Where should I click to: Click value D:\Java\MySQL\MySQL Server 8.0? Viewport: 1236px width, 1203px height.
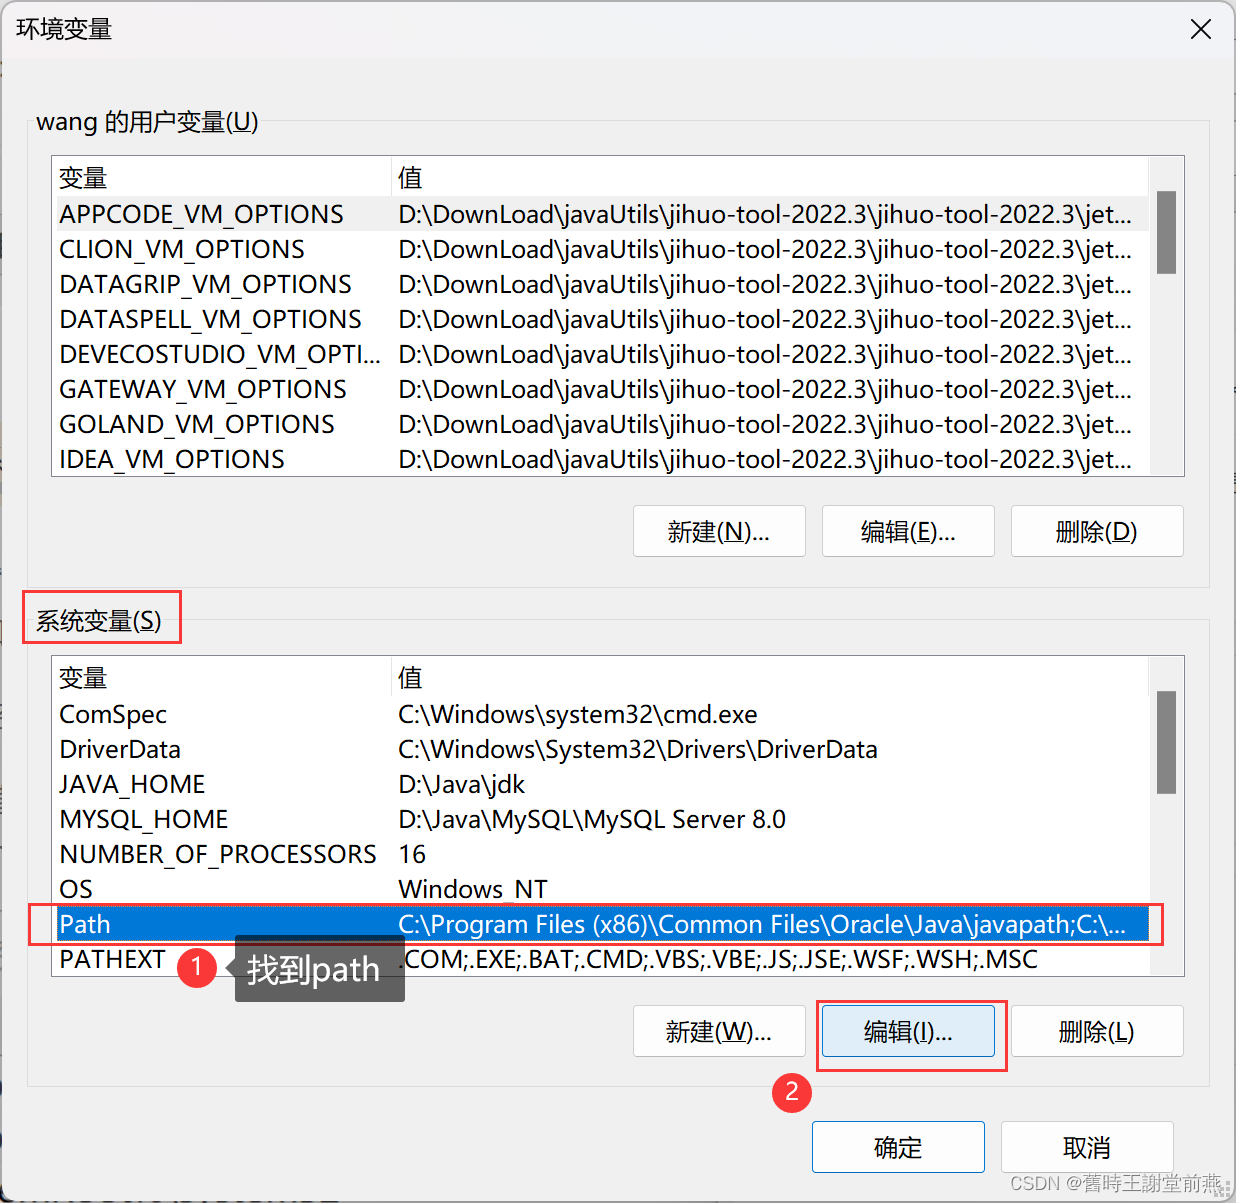point(592,819)
